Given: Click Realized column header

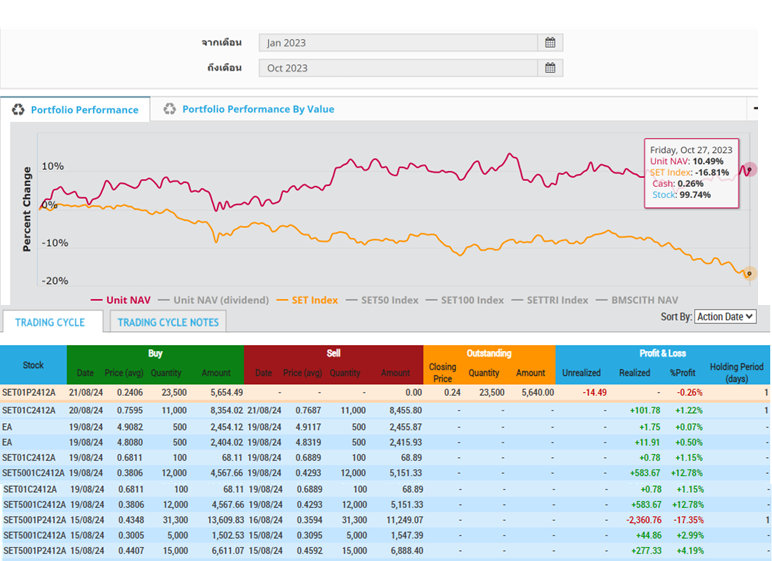Looking at the screenshot, I should coord(634,373).
